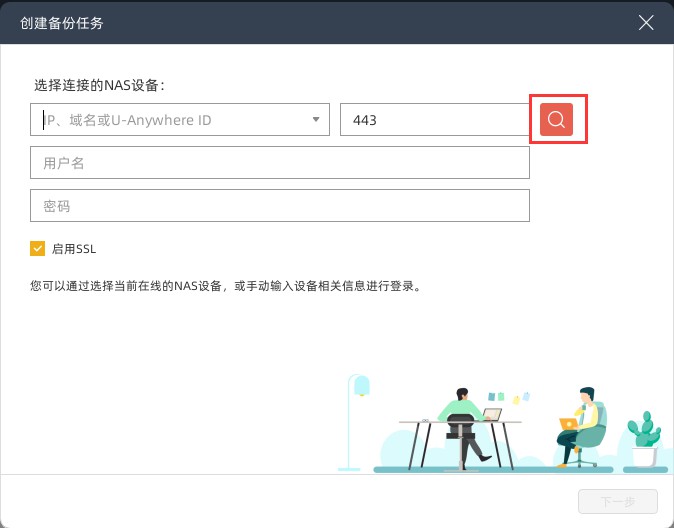Screen dimensions: 674x528
Task: Click the 选择连接的NAS设备 label
Action: tap(99, 86)
